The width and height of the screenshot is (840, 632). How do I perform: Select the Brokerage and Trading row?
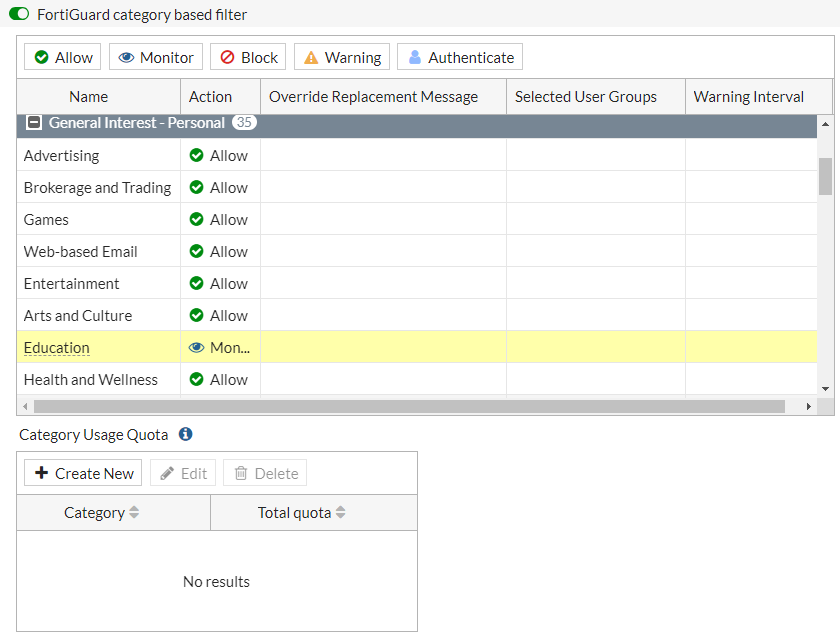click(417, 187)
